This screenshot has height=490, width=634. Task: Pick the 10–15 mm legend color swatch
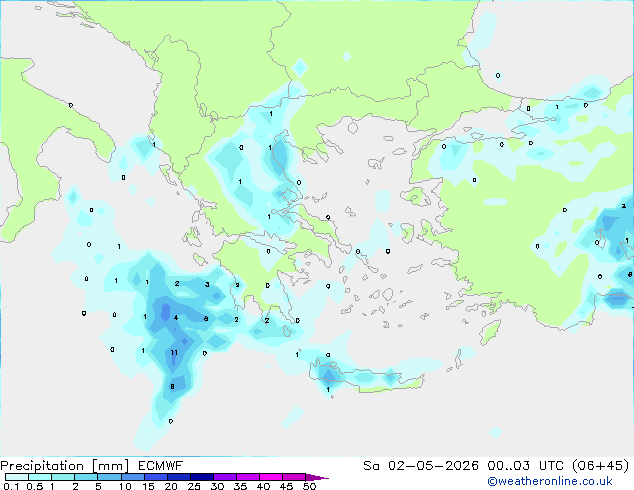tap(132, 477)
